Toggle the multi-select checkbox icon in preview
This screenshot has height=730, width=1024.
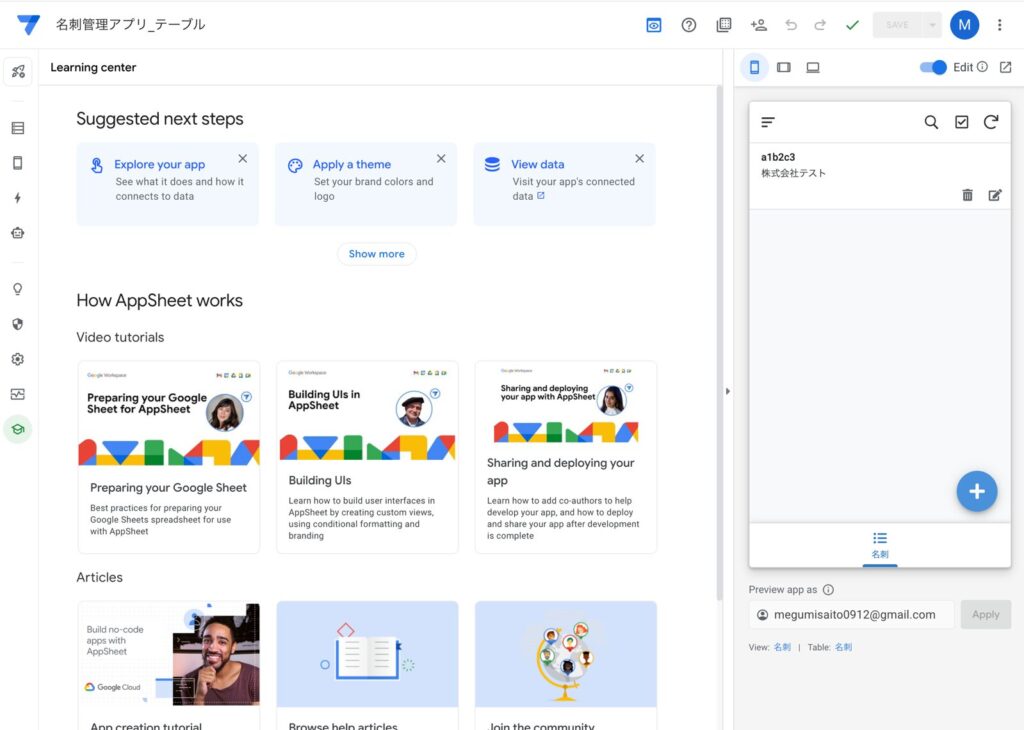click(961, 122)
